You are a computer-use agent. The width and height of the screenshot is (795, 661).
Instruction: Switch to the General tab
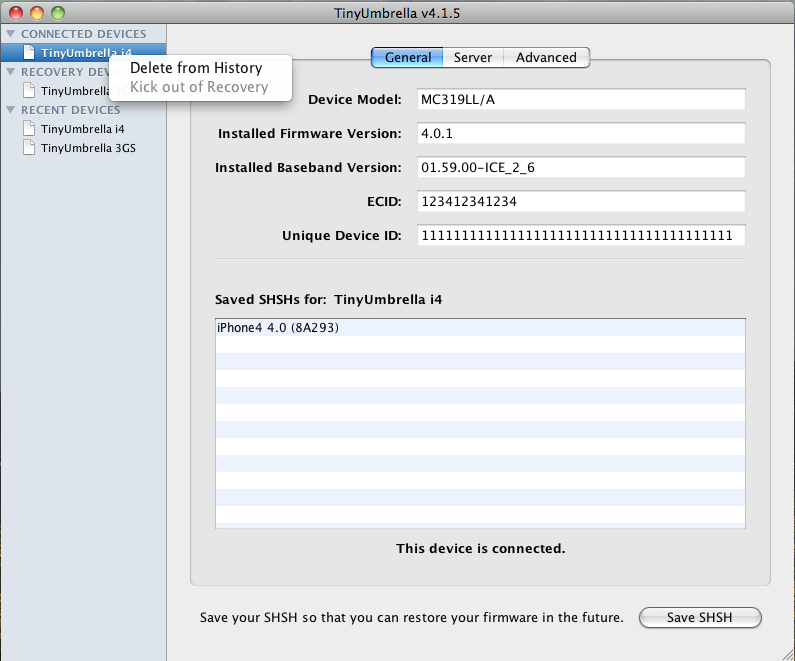(407, 58)
